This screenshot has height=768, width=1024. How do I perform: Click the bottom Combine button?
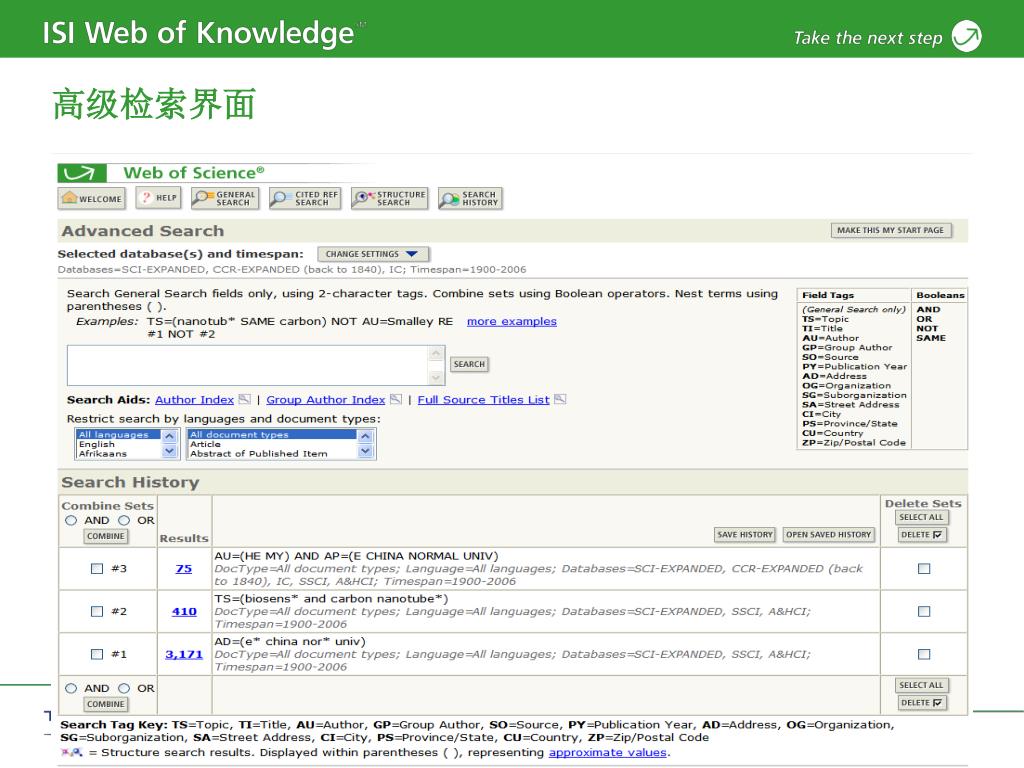pos(106,705)
